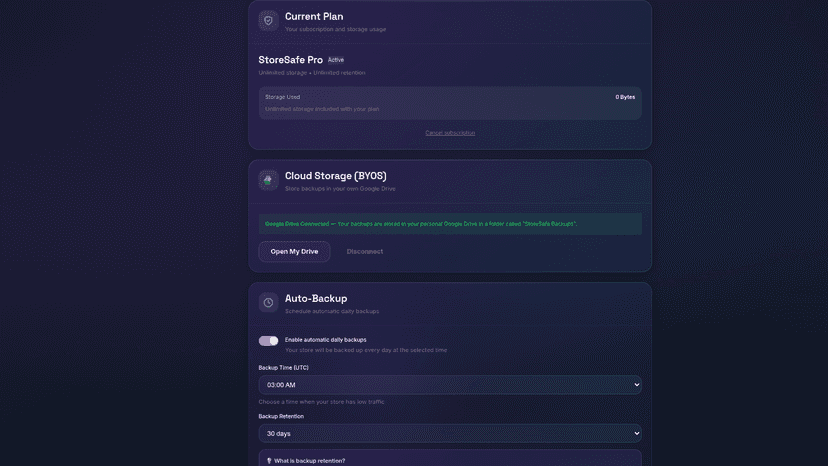Click the Backup Time (UTC) label
828x466 pixels.
[284, 368]
